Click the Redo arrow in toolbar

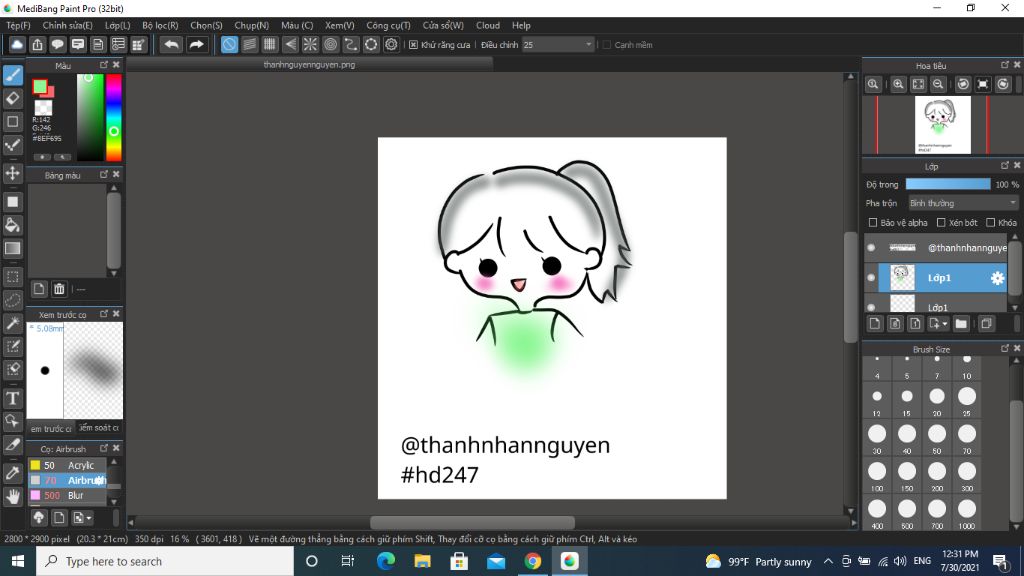pyautogui.click(x=196, y=44)
